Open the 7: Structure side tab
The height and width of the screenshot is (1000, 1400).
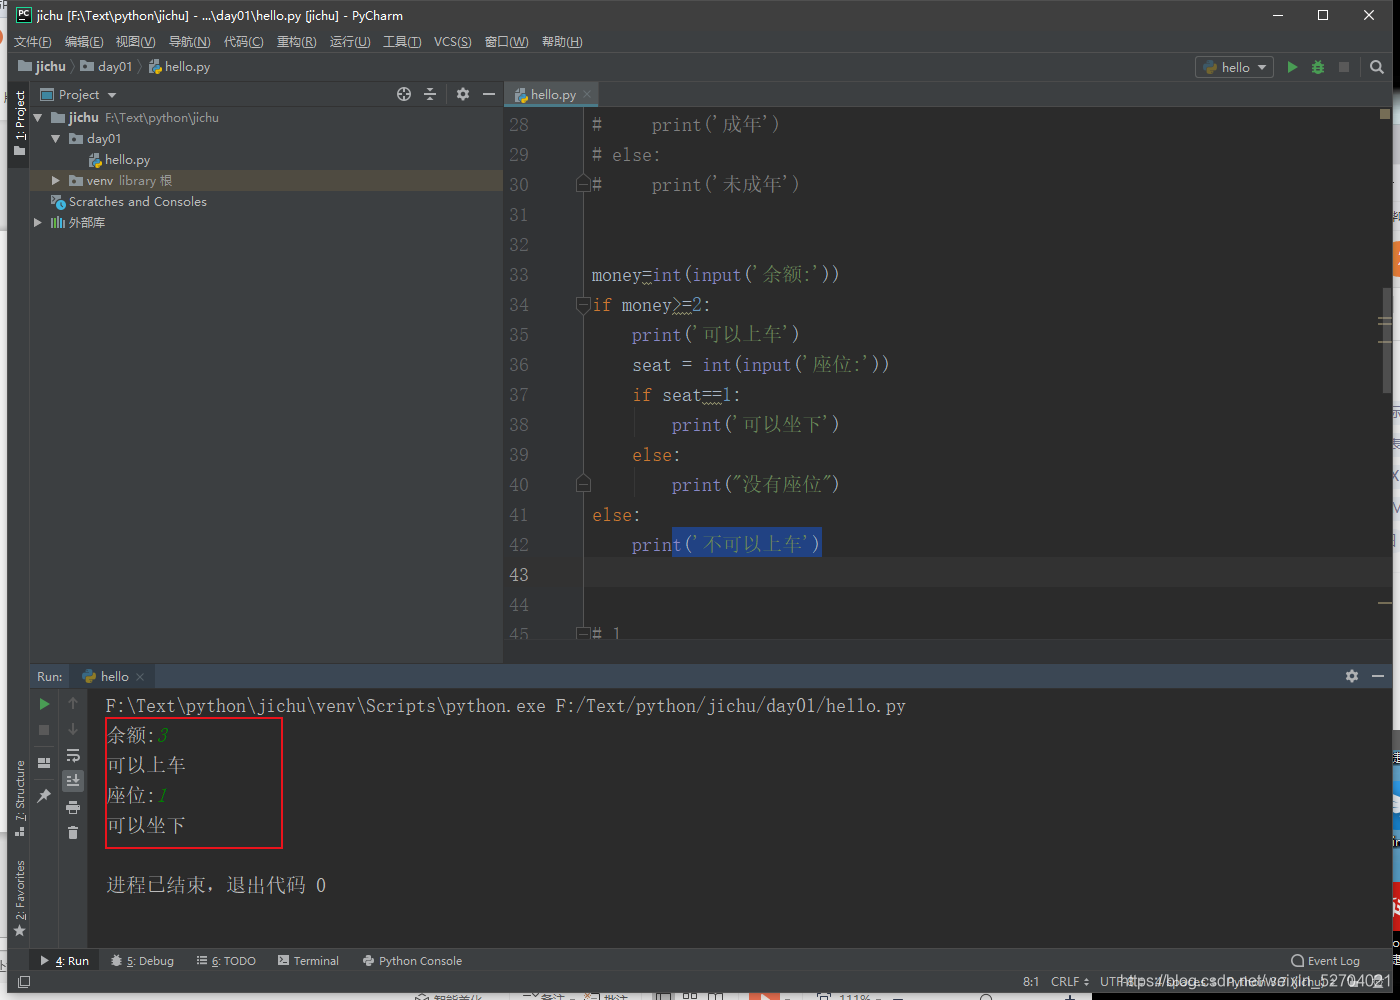[19, 798]
